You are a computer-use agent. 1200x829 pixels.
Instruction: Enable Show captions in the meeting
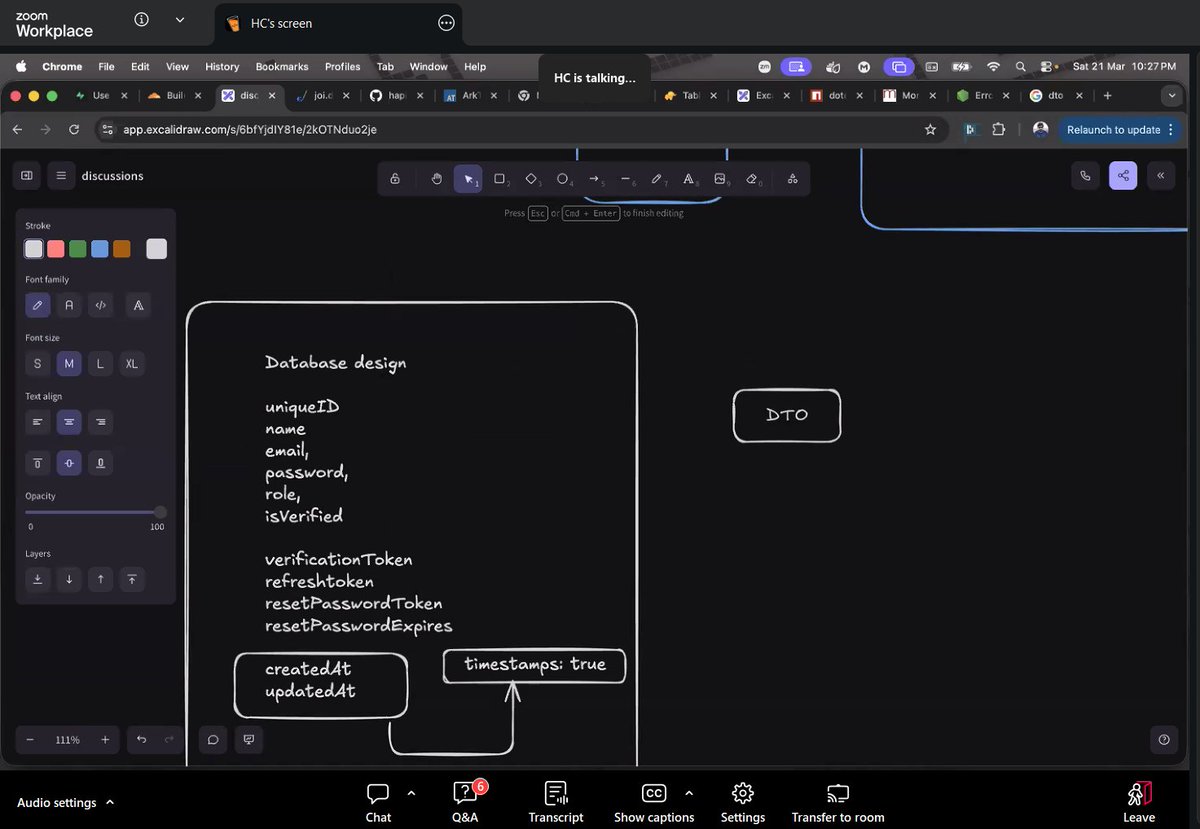tap(654, 800)
